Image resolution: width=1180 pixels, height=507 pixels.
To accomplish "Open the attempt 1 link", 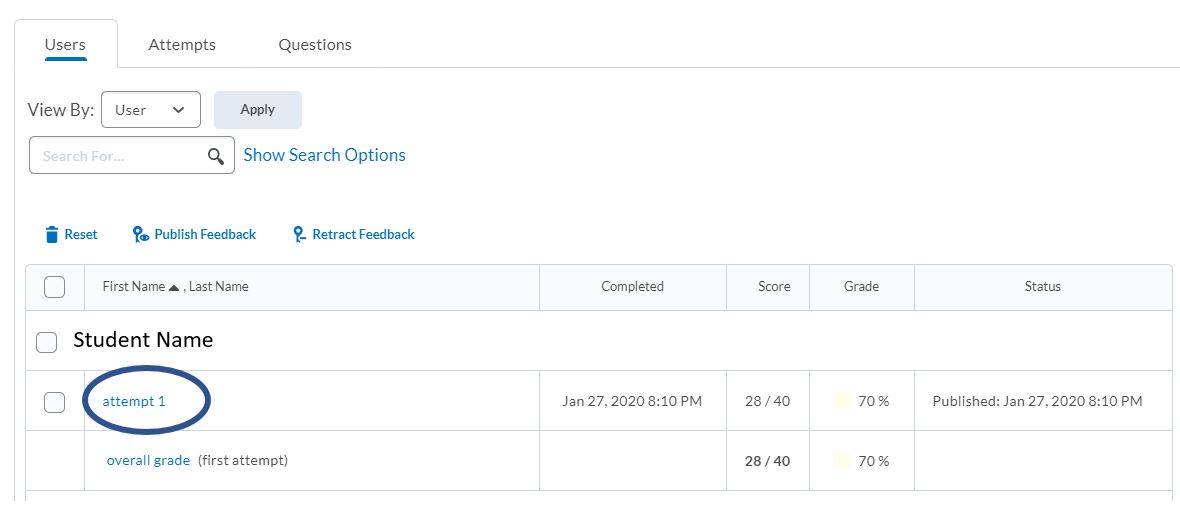I will tap(134, 401).
